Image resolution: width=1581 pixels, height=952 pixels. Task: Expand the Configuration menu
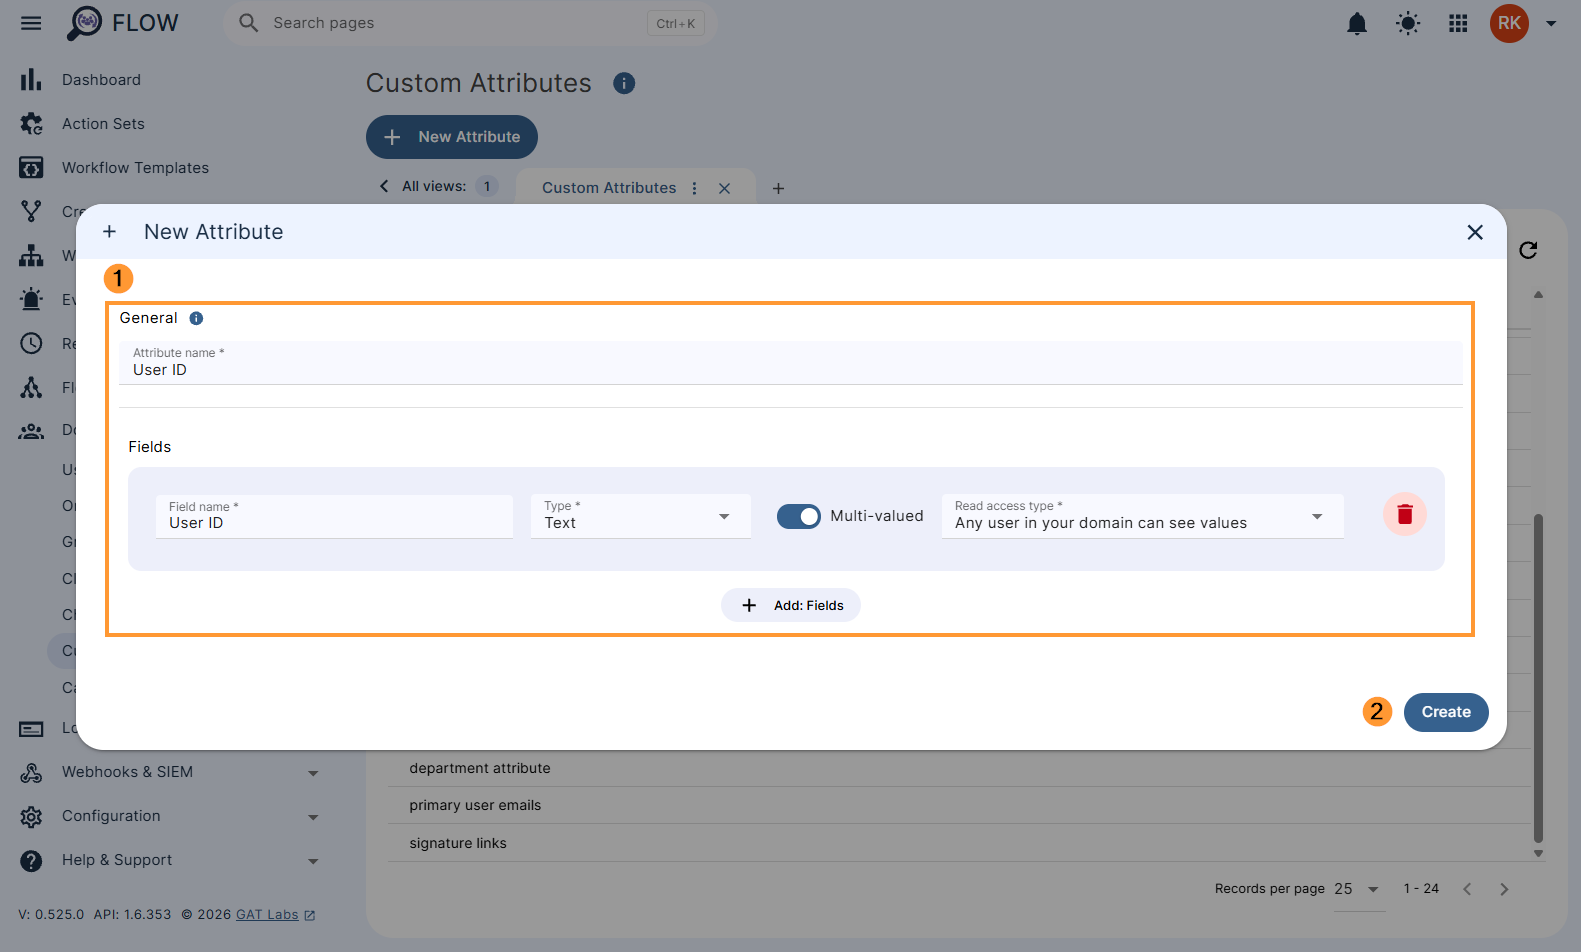point(313,817)
